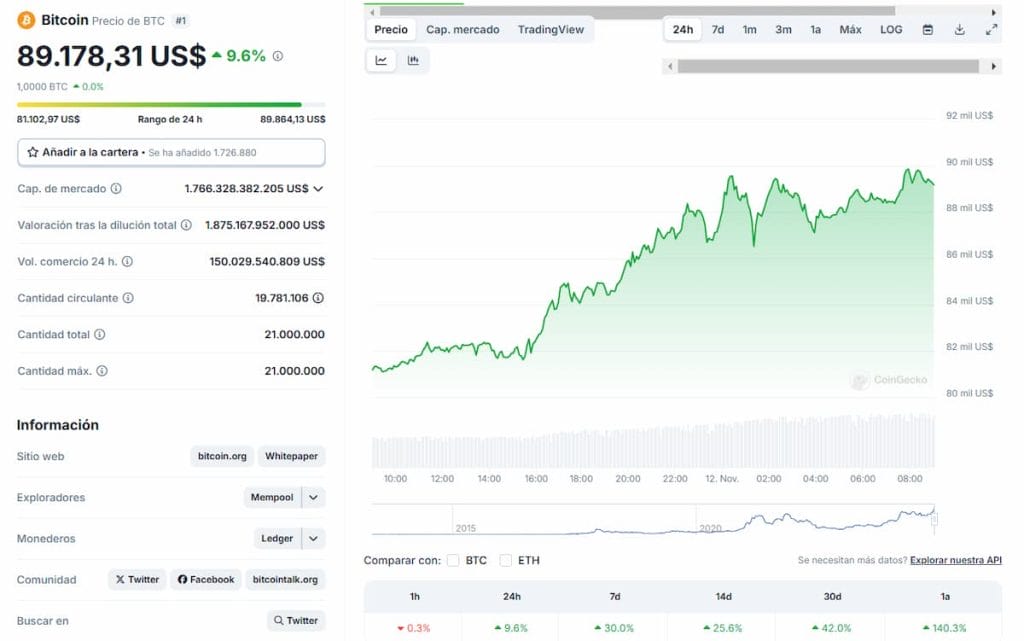The height and width of the screenshot is (641, 1024).
Task: Expand chart to fullscreen icon
Action: pos(991,30)
